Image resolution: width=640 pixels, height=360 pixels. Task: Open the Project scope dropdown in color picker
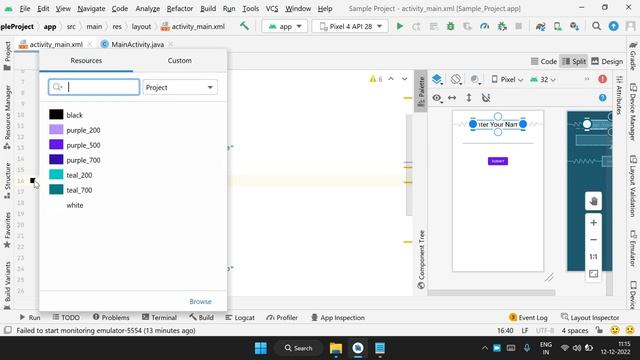[180, 87]
